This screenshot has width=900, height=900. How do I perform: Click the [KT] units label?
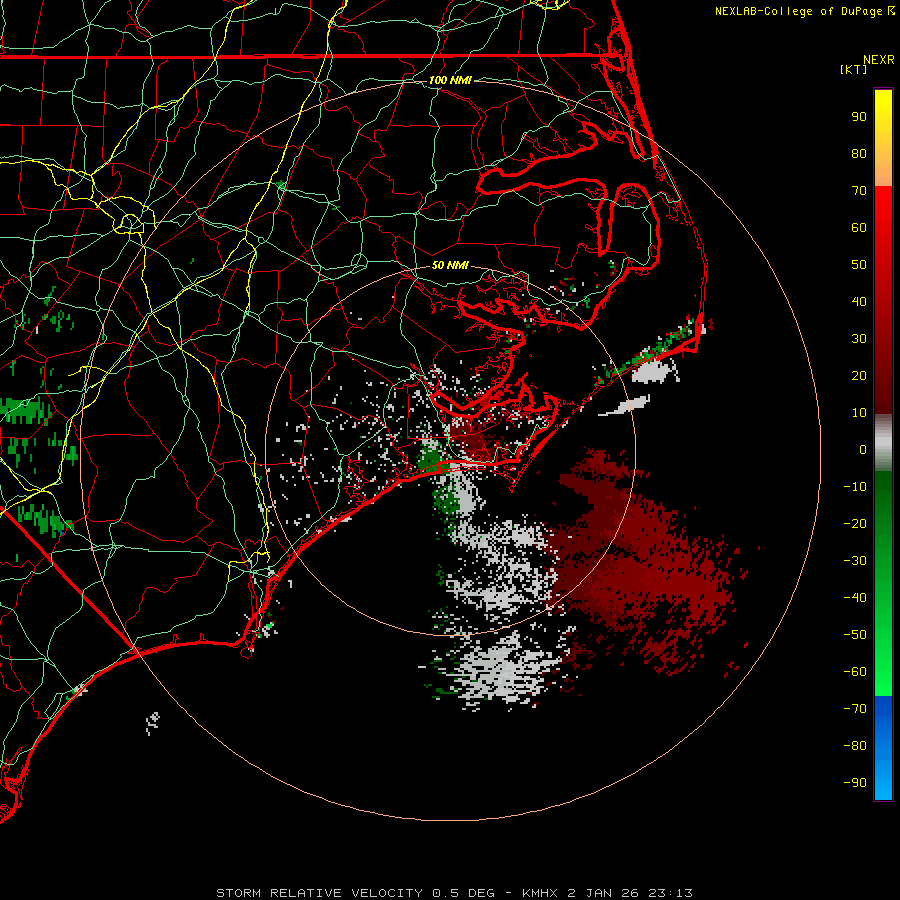tap(853, 69)
